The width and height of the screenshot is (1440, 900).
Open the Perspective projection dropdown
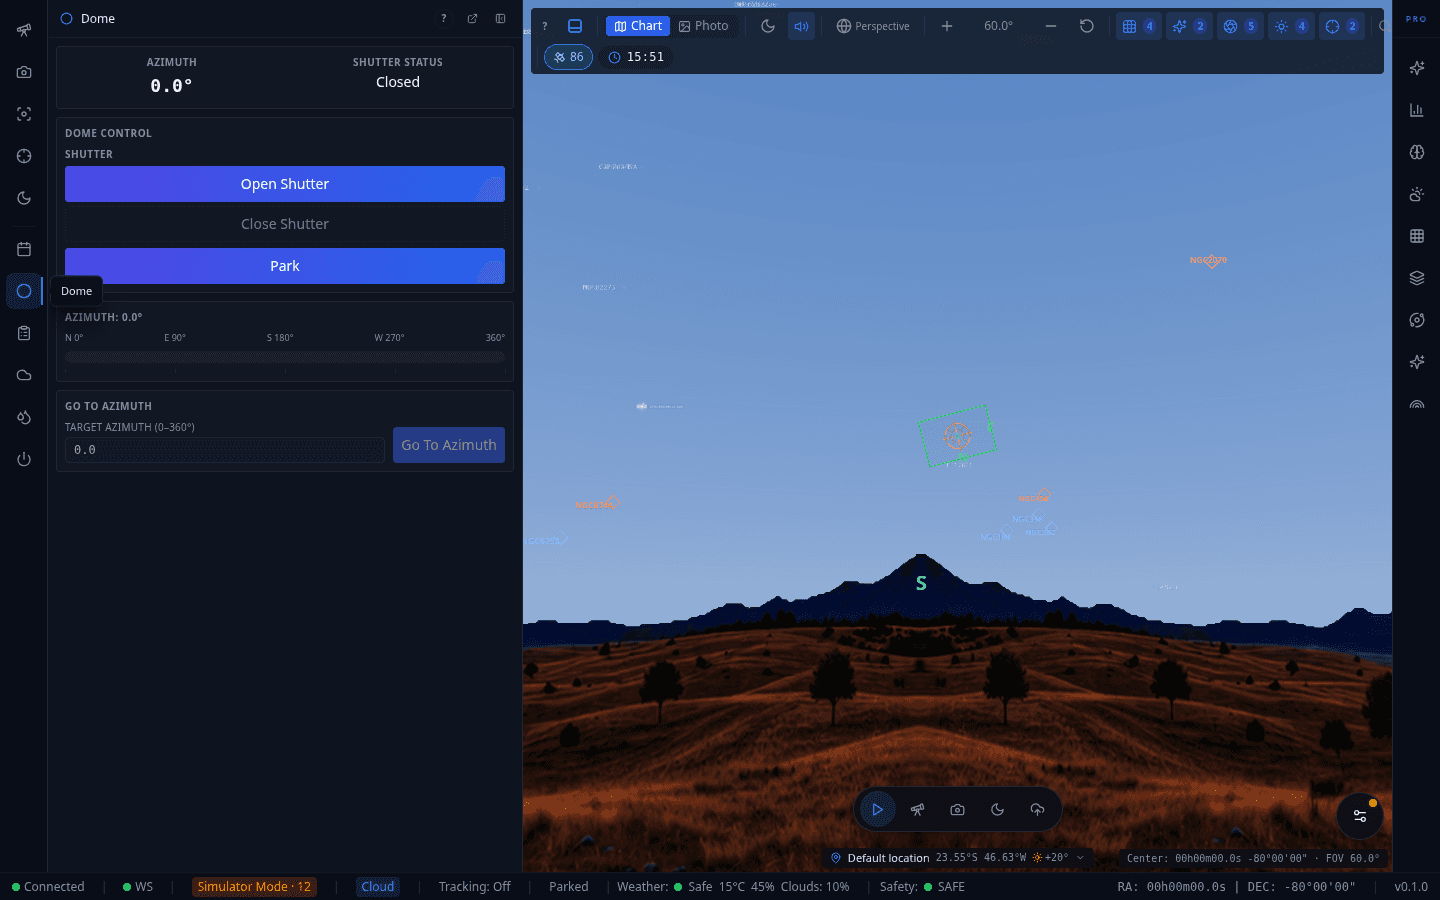(873, 26)
